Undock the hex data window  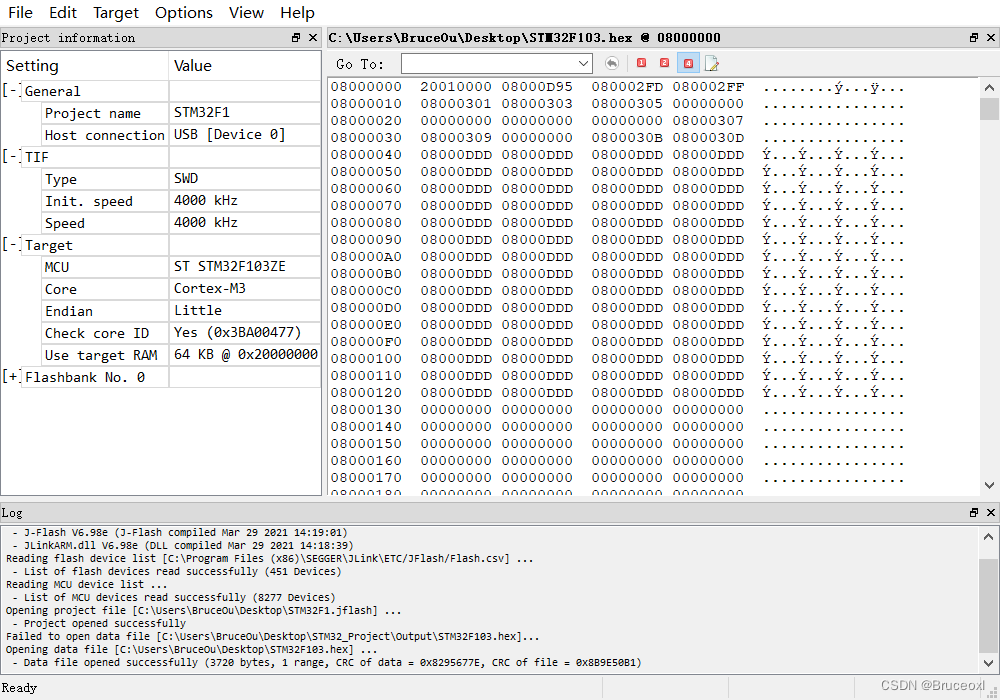click(x=974, y=38)
